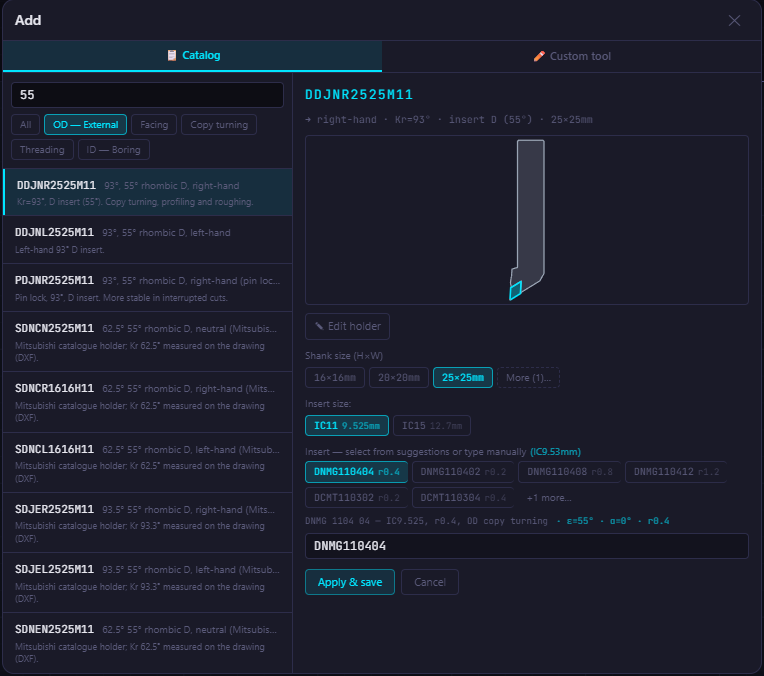Click the tool holder preview image

(x=527, y=220)
